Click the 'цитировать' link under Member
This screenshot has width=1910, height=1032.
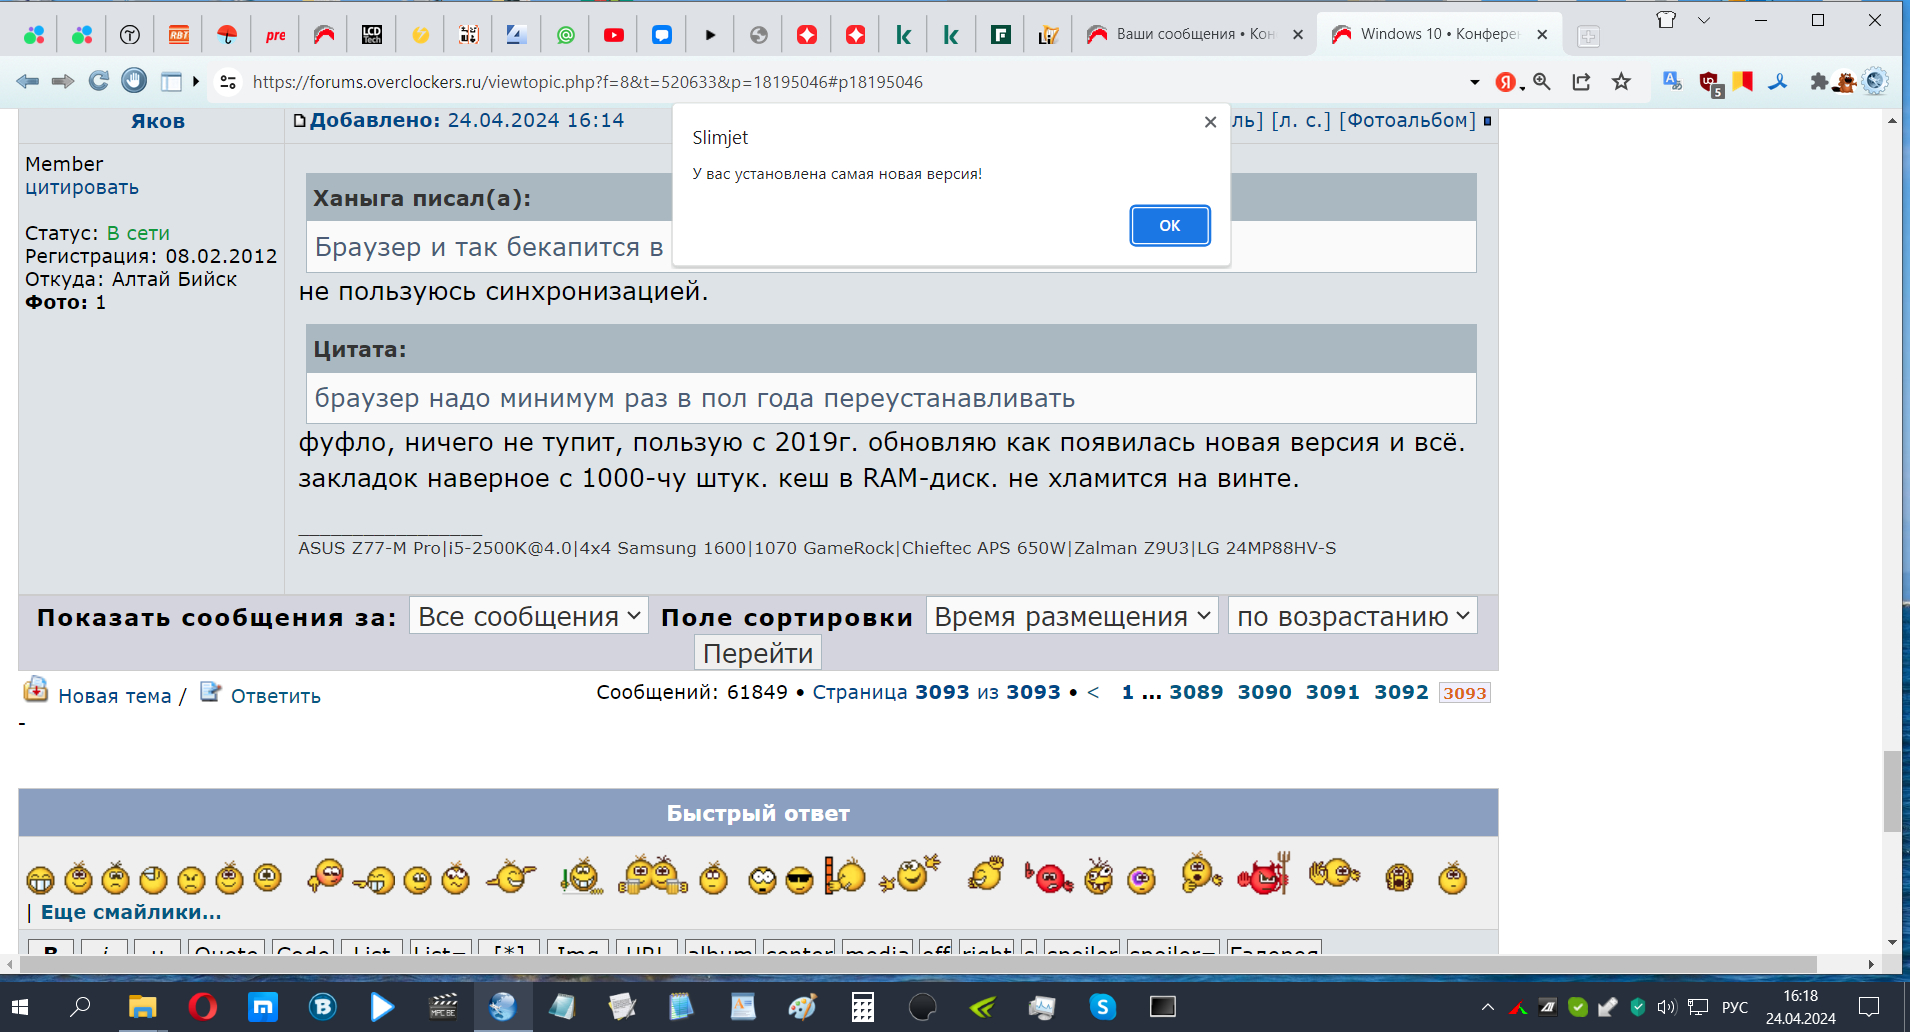[x=82, y=187]
